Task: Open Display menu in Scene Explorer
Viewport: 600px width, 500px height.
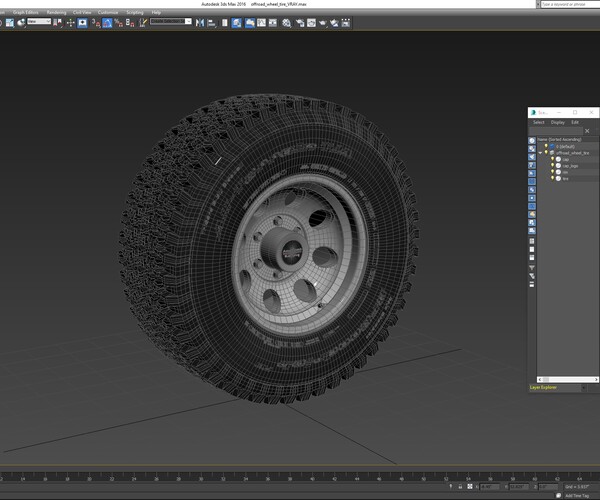Action: [x=558, y=122]
